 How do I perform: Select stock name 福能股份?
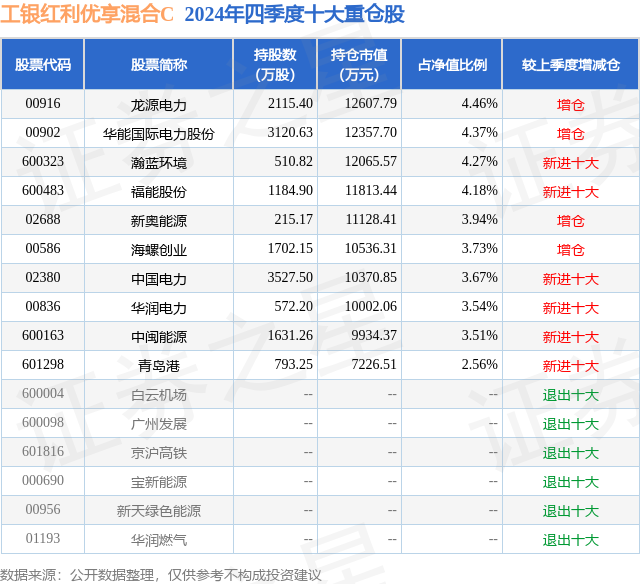click(159, 192)
